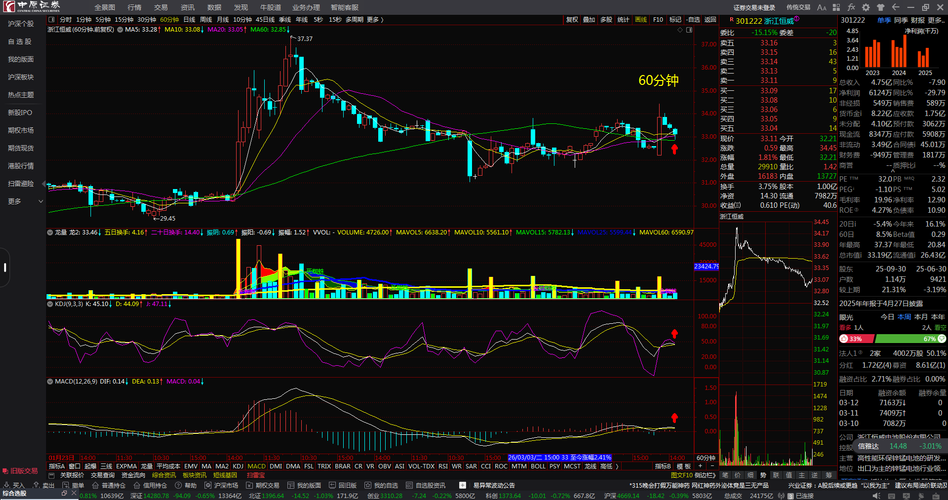Expand more indicators arrow after 筹低

coord(617,466)
